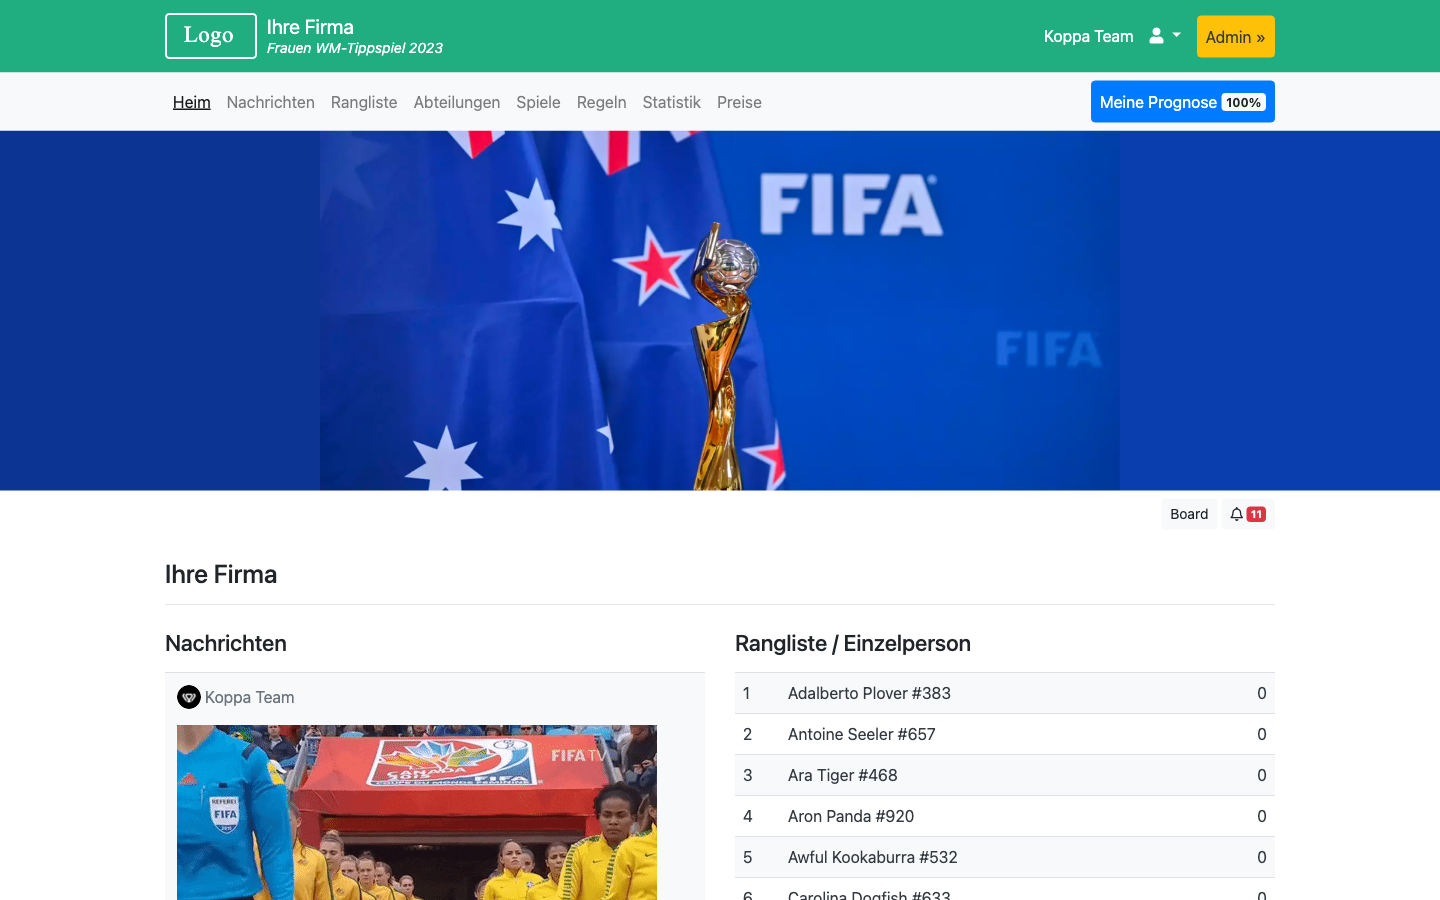Image resolution: width=1440 pixels, height=900 pixels.
Task: Click the Rangliste / Einzelperson heading
Action: click(x=853, y=643)
